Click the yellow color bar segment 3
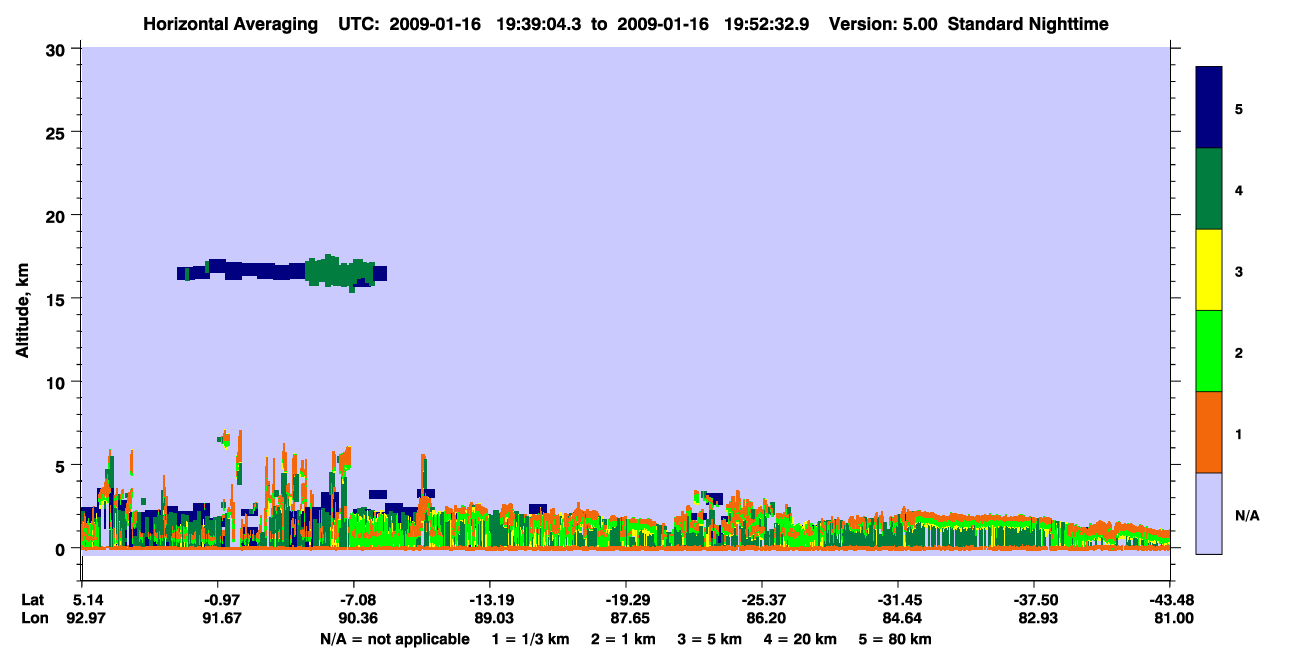The image size is (1300, 667). (x=1209, y=270)
